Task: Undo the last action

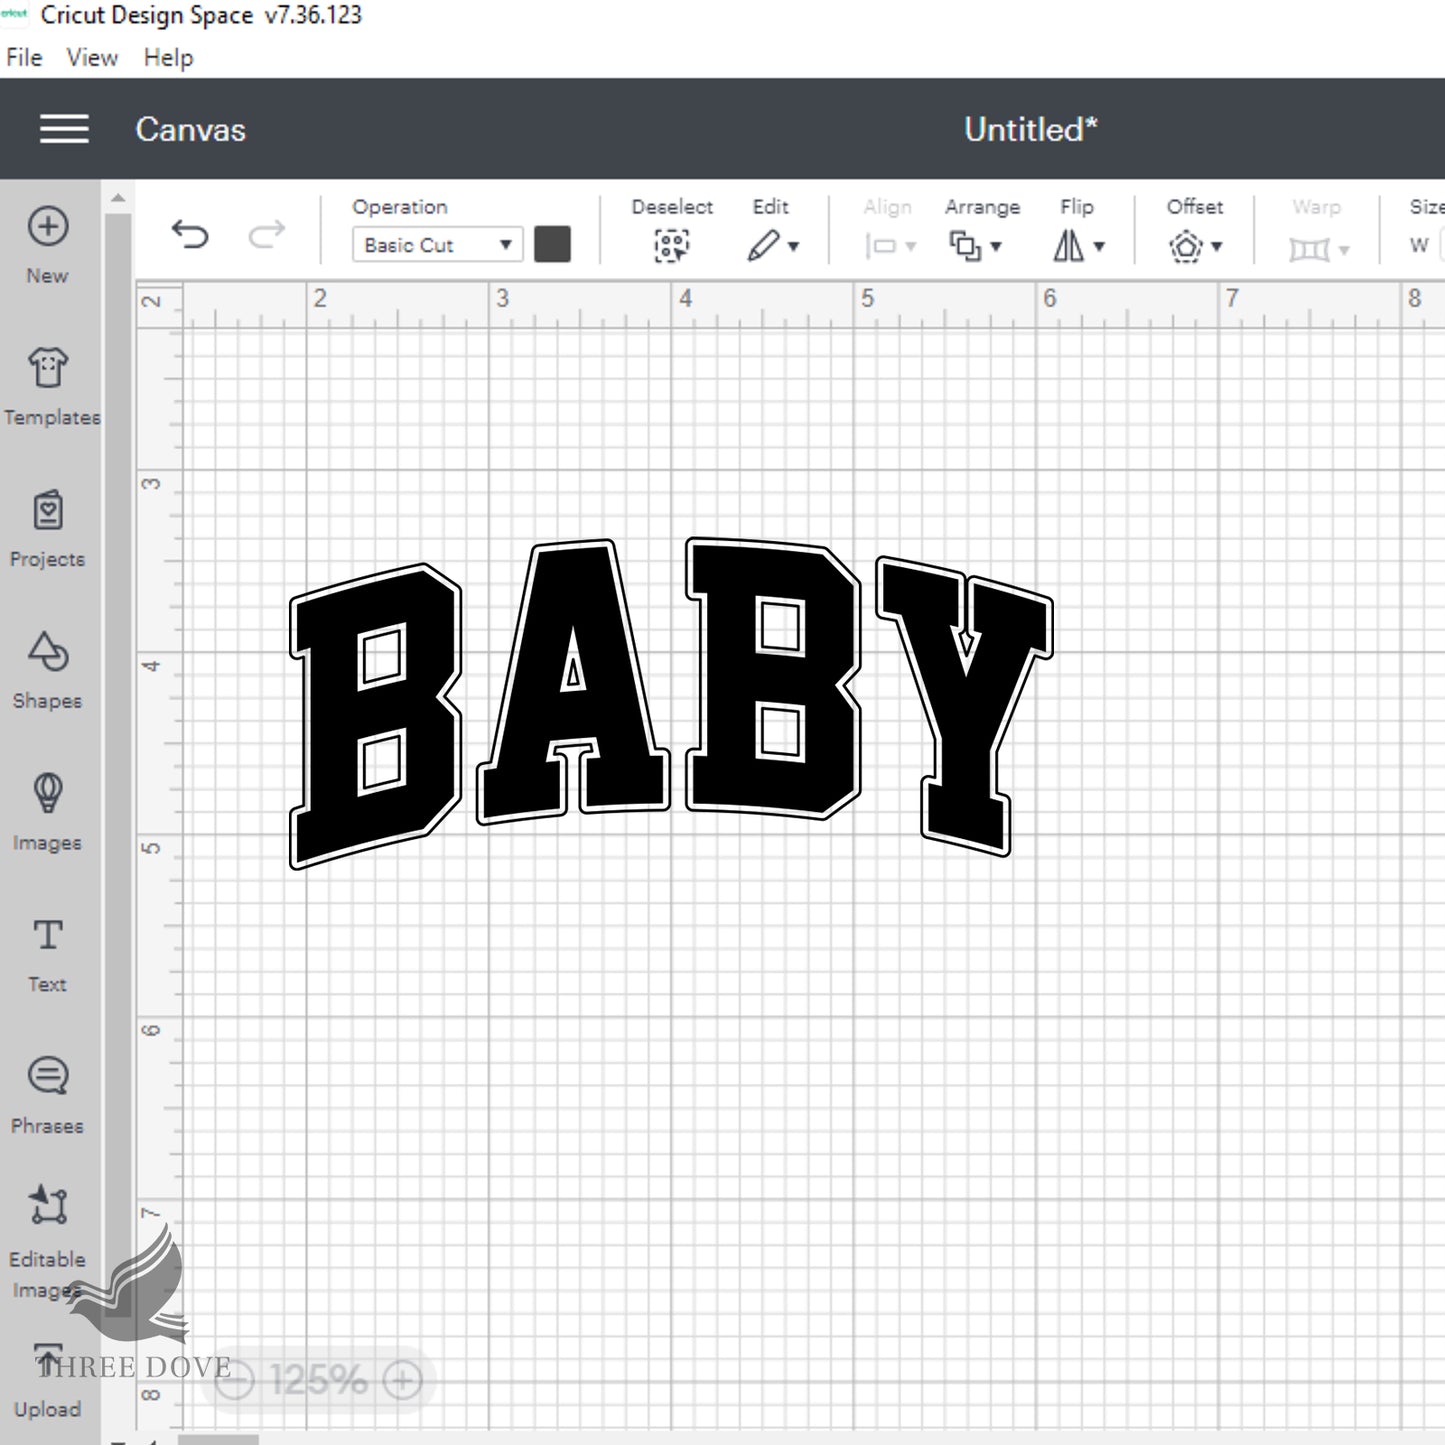Action: pos(189,235)
